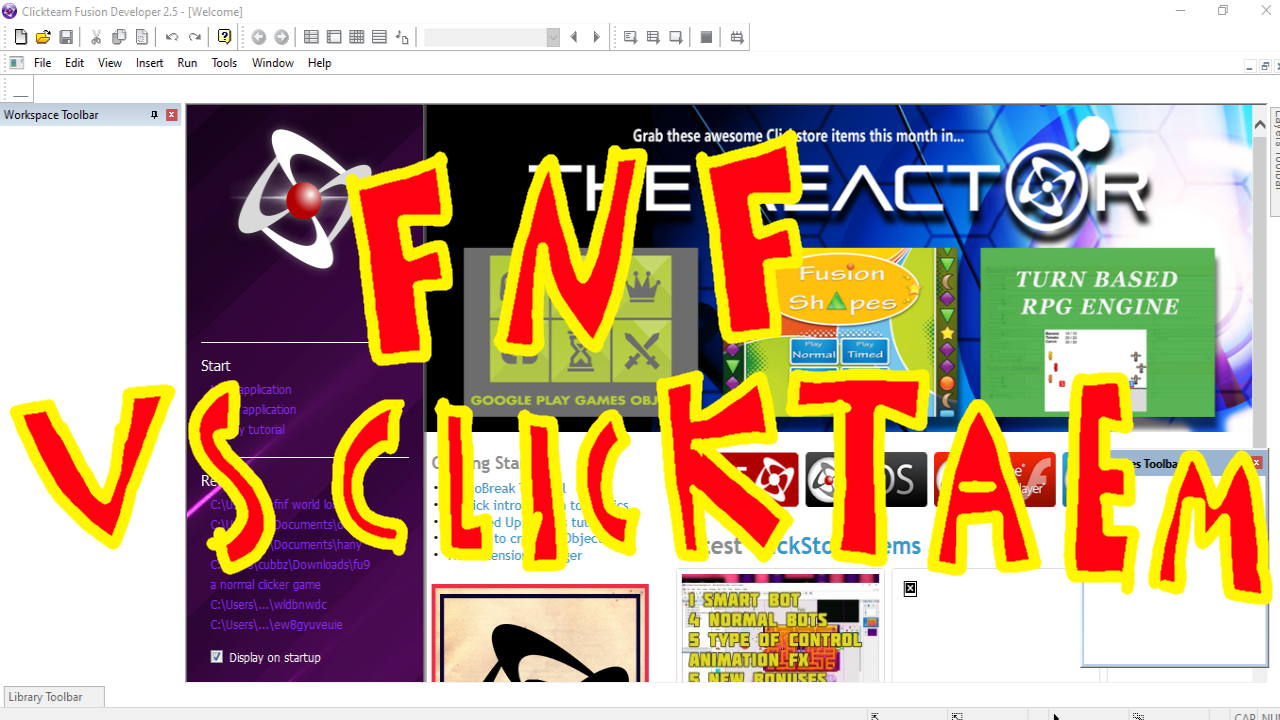The image size is (1280, 720).
Task: Open the Storyboard Editor icon
Action: click(311, 37)
